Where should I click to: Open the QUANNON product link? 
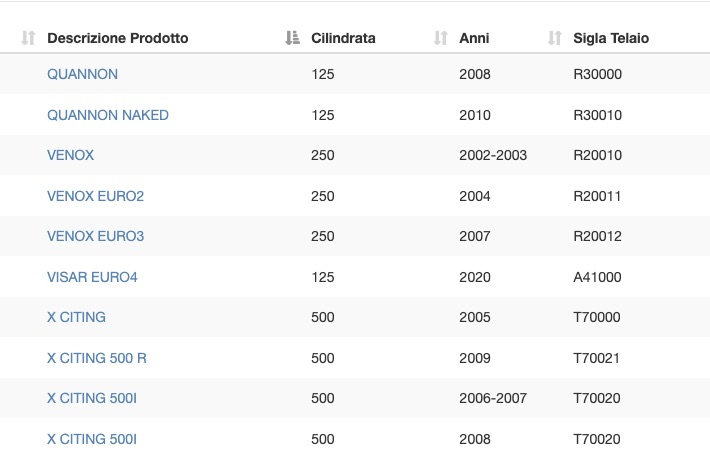[x=82, y=74]
